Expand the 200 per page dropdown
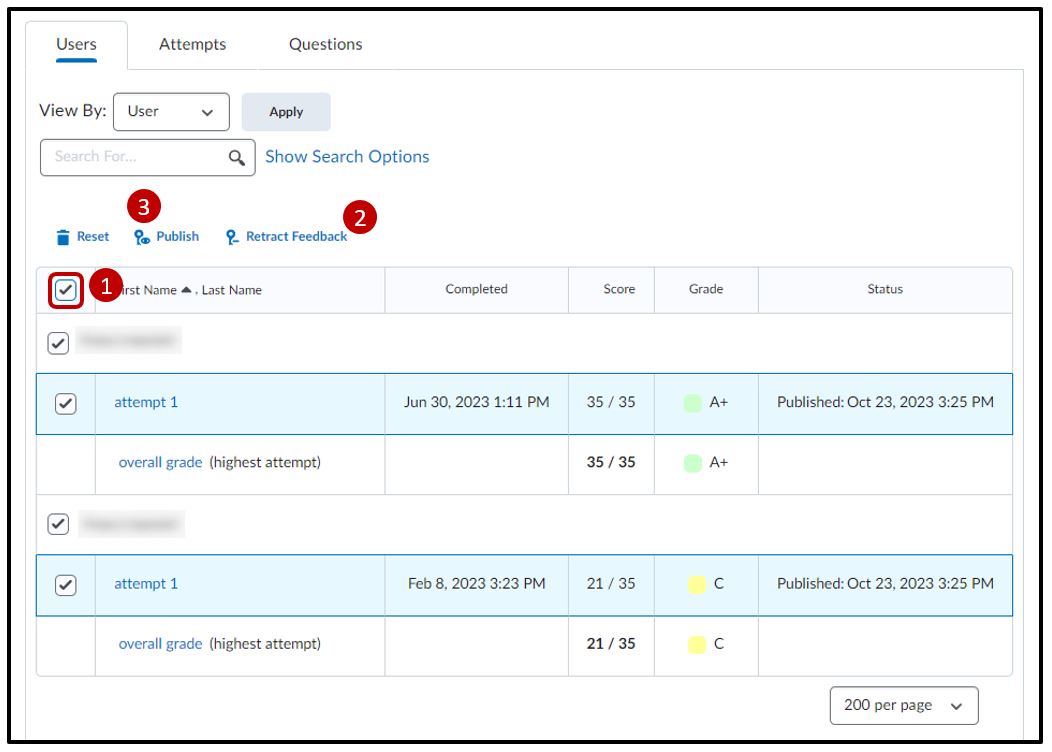The image size is (1052, 752). pyautogui.click(x=903, y=706)
